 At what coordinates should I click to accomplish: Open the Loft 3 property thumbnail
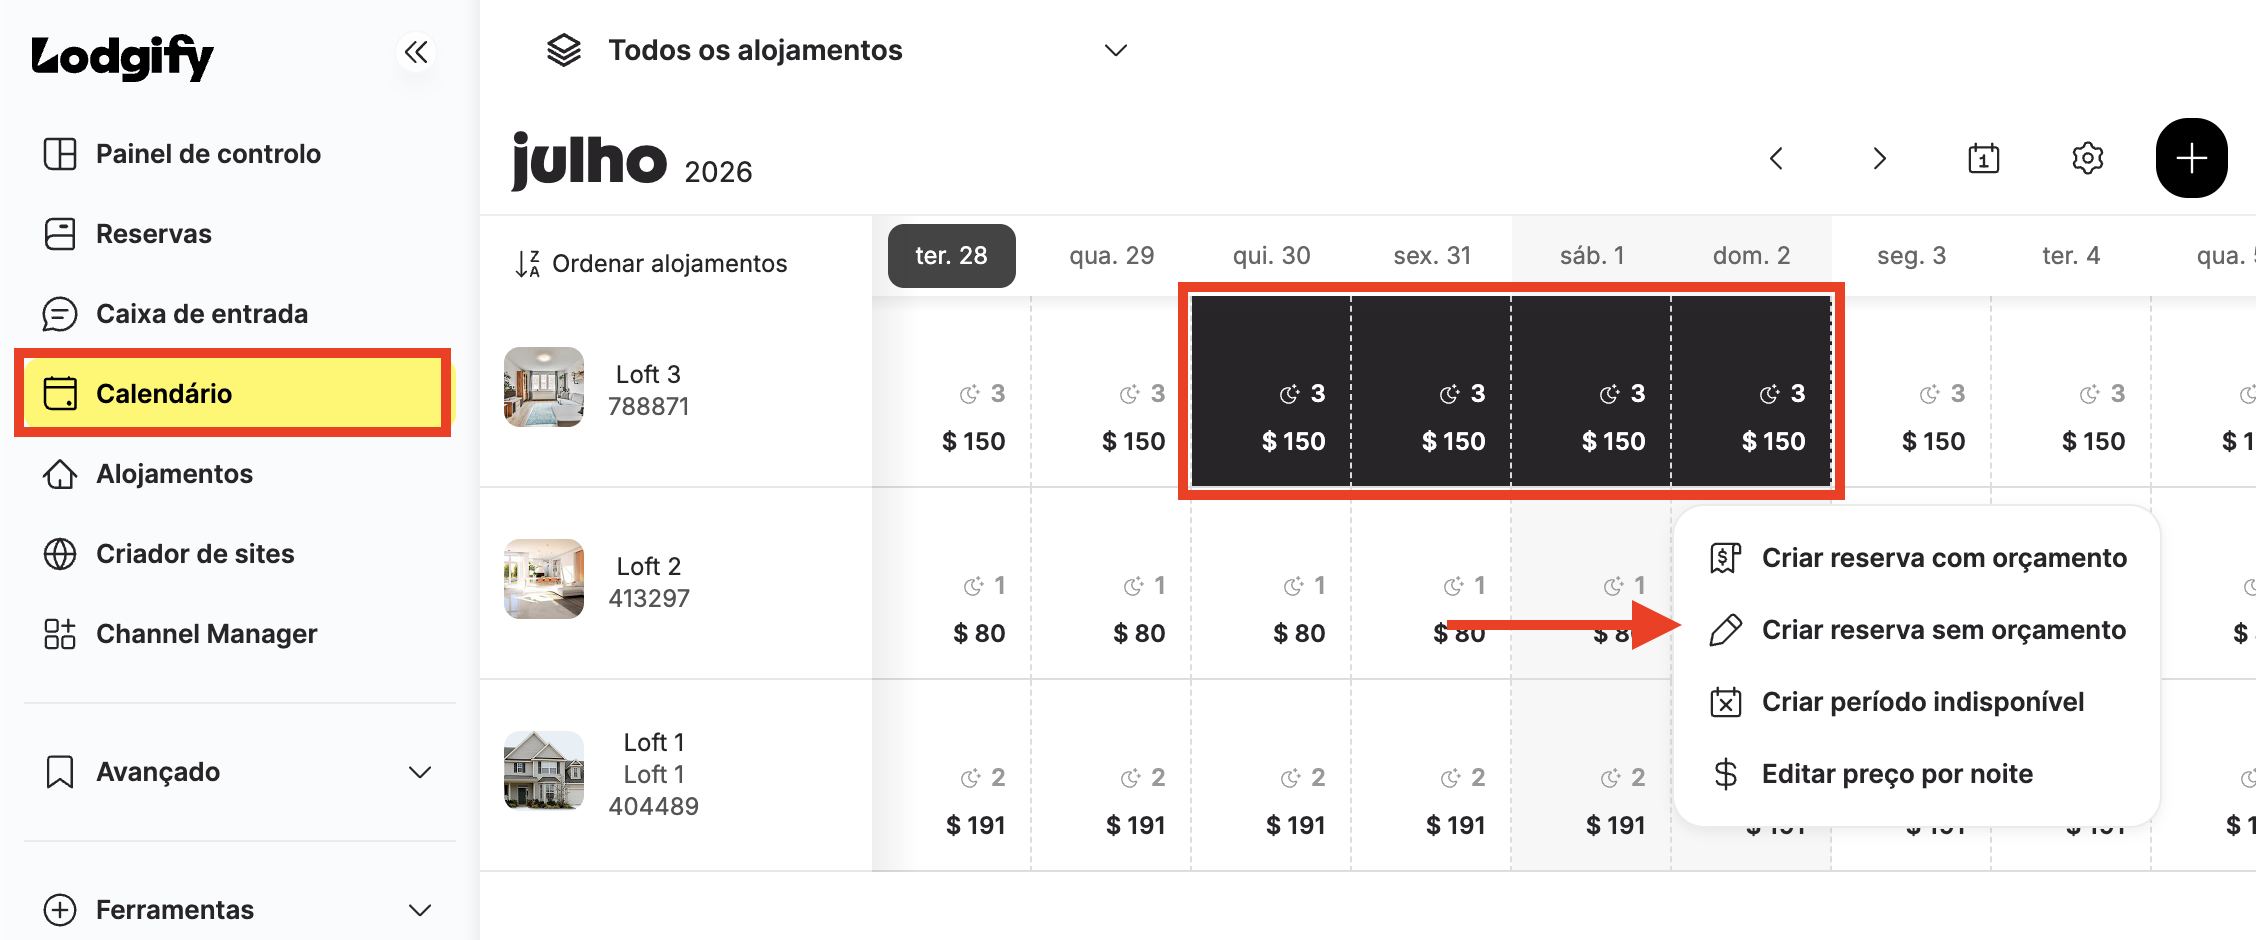click(x=544, y=387)
